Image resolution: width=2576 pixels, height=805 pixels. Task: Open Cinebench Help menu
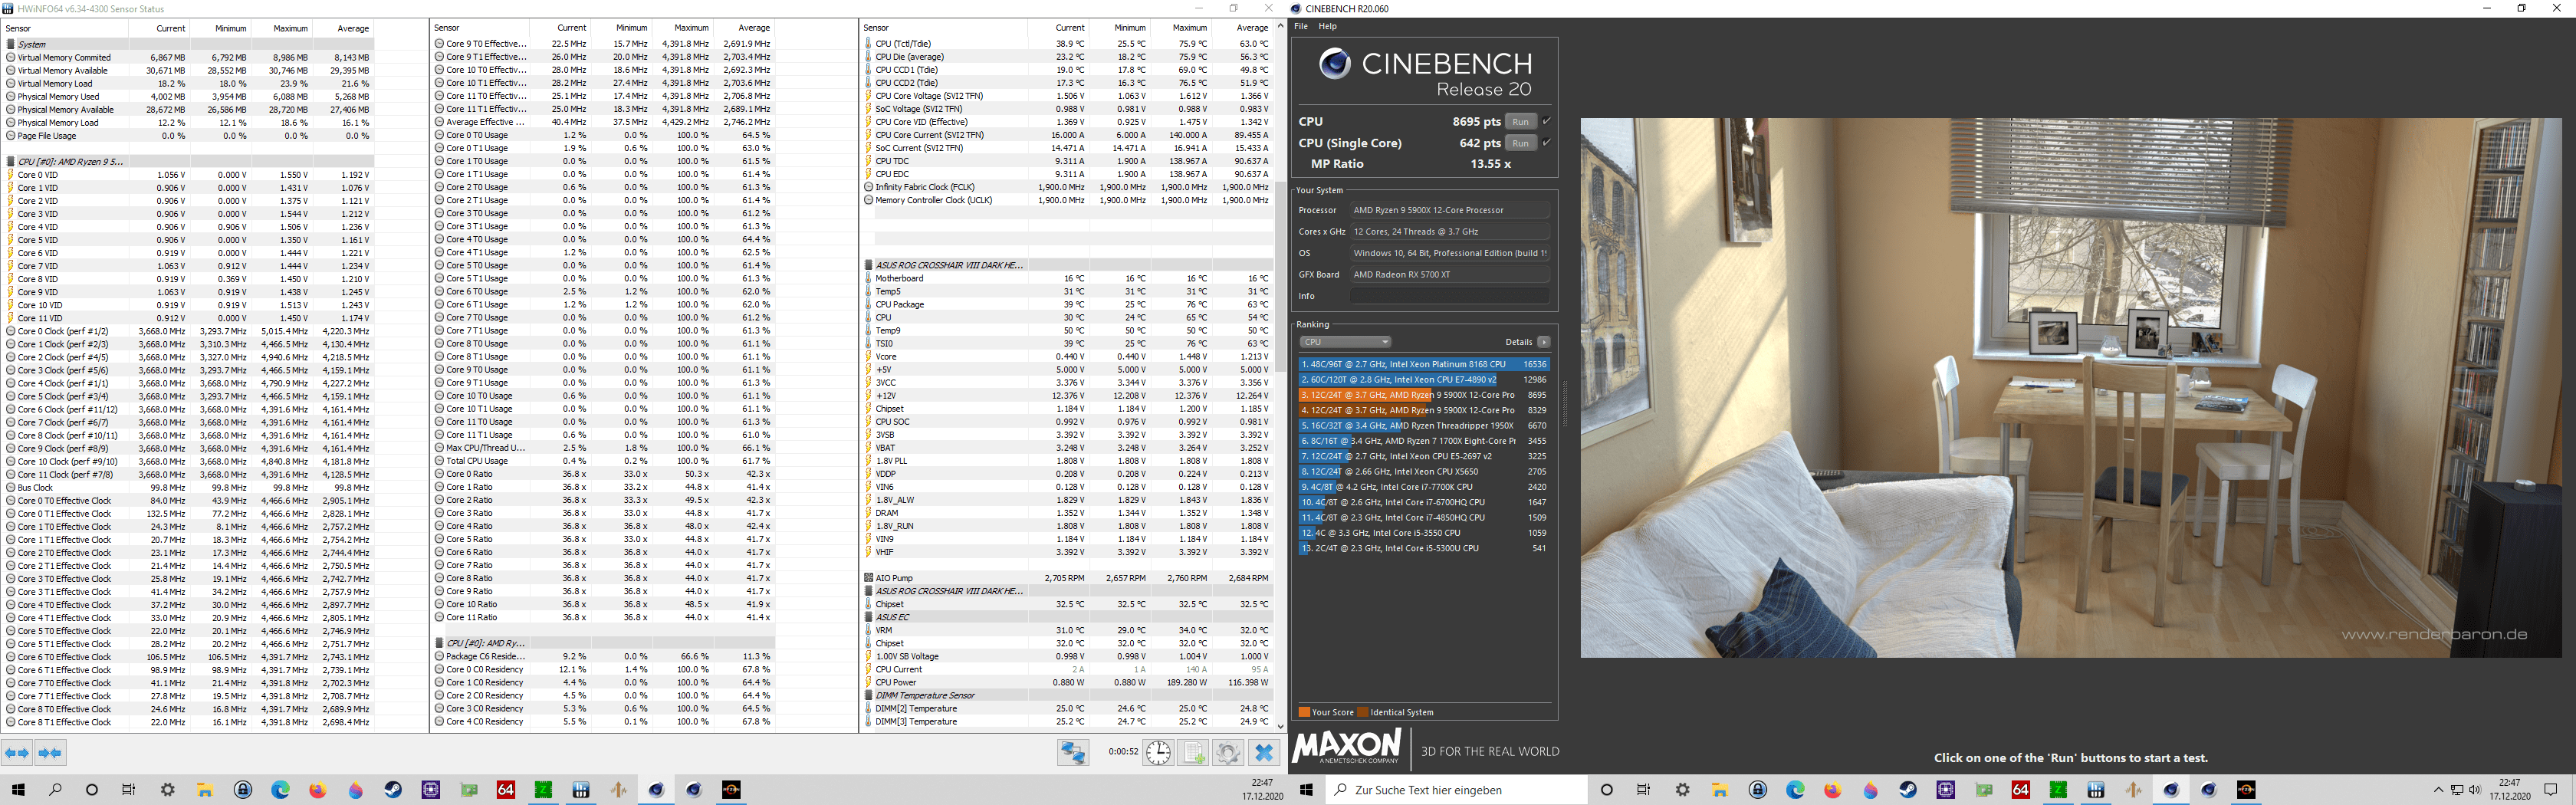[x=1328, y=27]
